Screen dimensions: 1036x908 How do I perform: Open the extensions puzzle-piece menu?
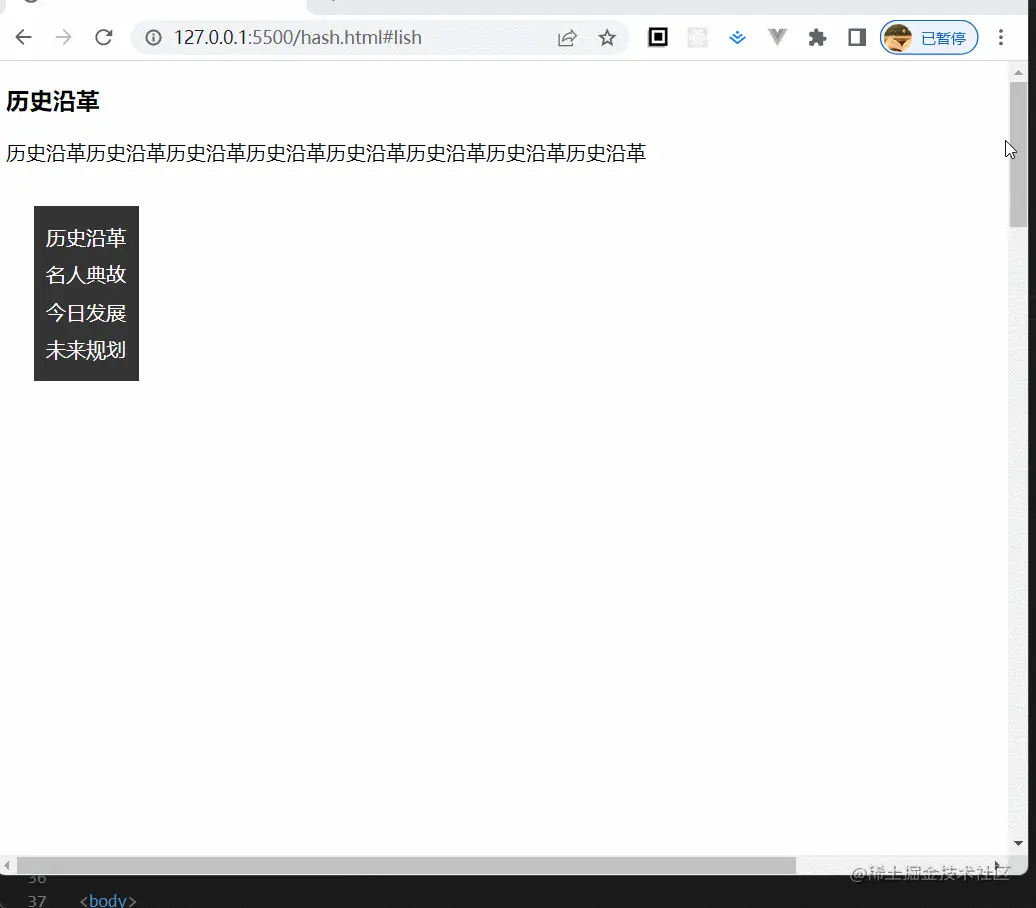(818, 37)
